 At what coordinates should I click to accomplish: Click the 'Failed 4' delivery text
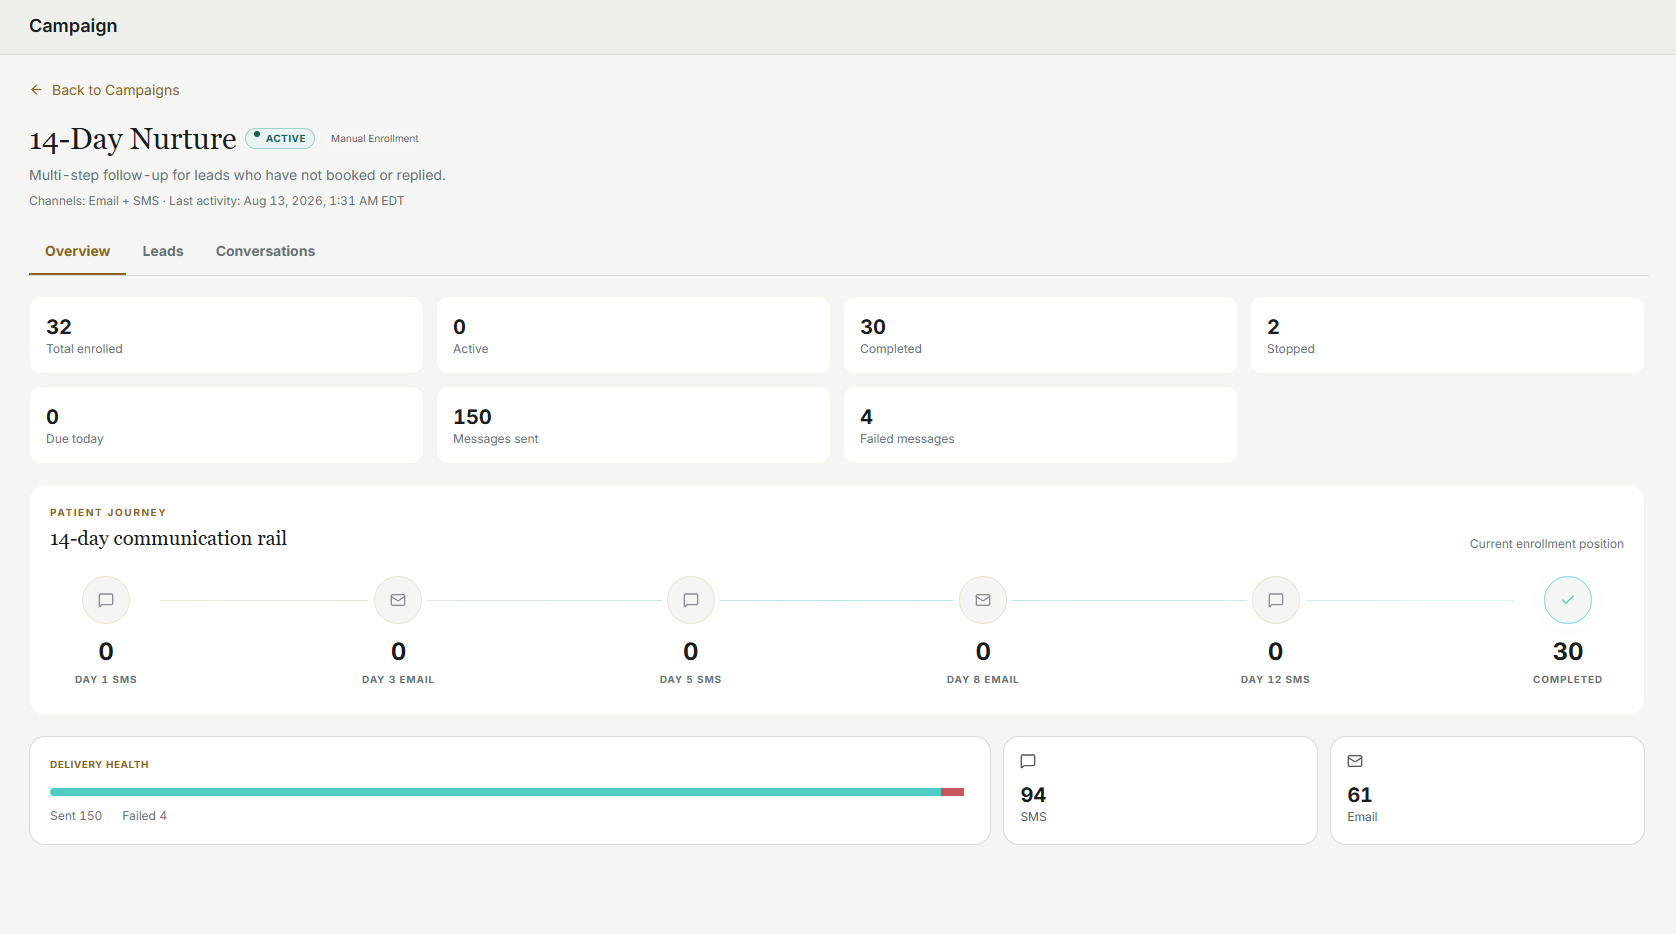[x=145, y=816]
